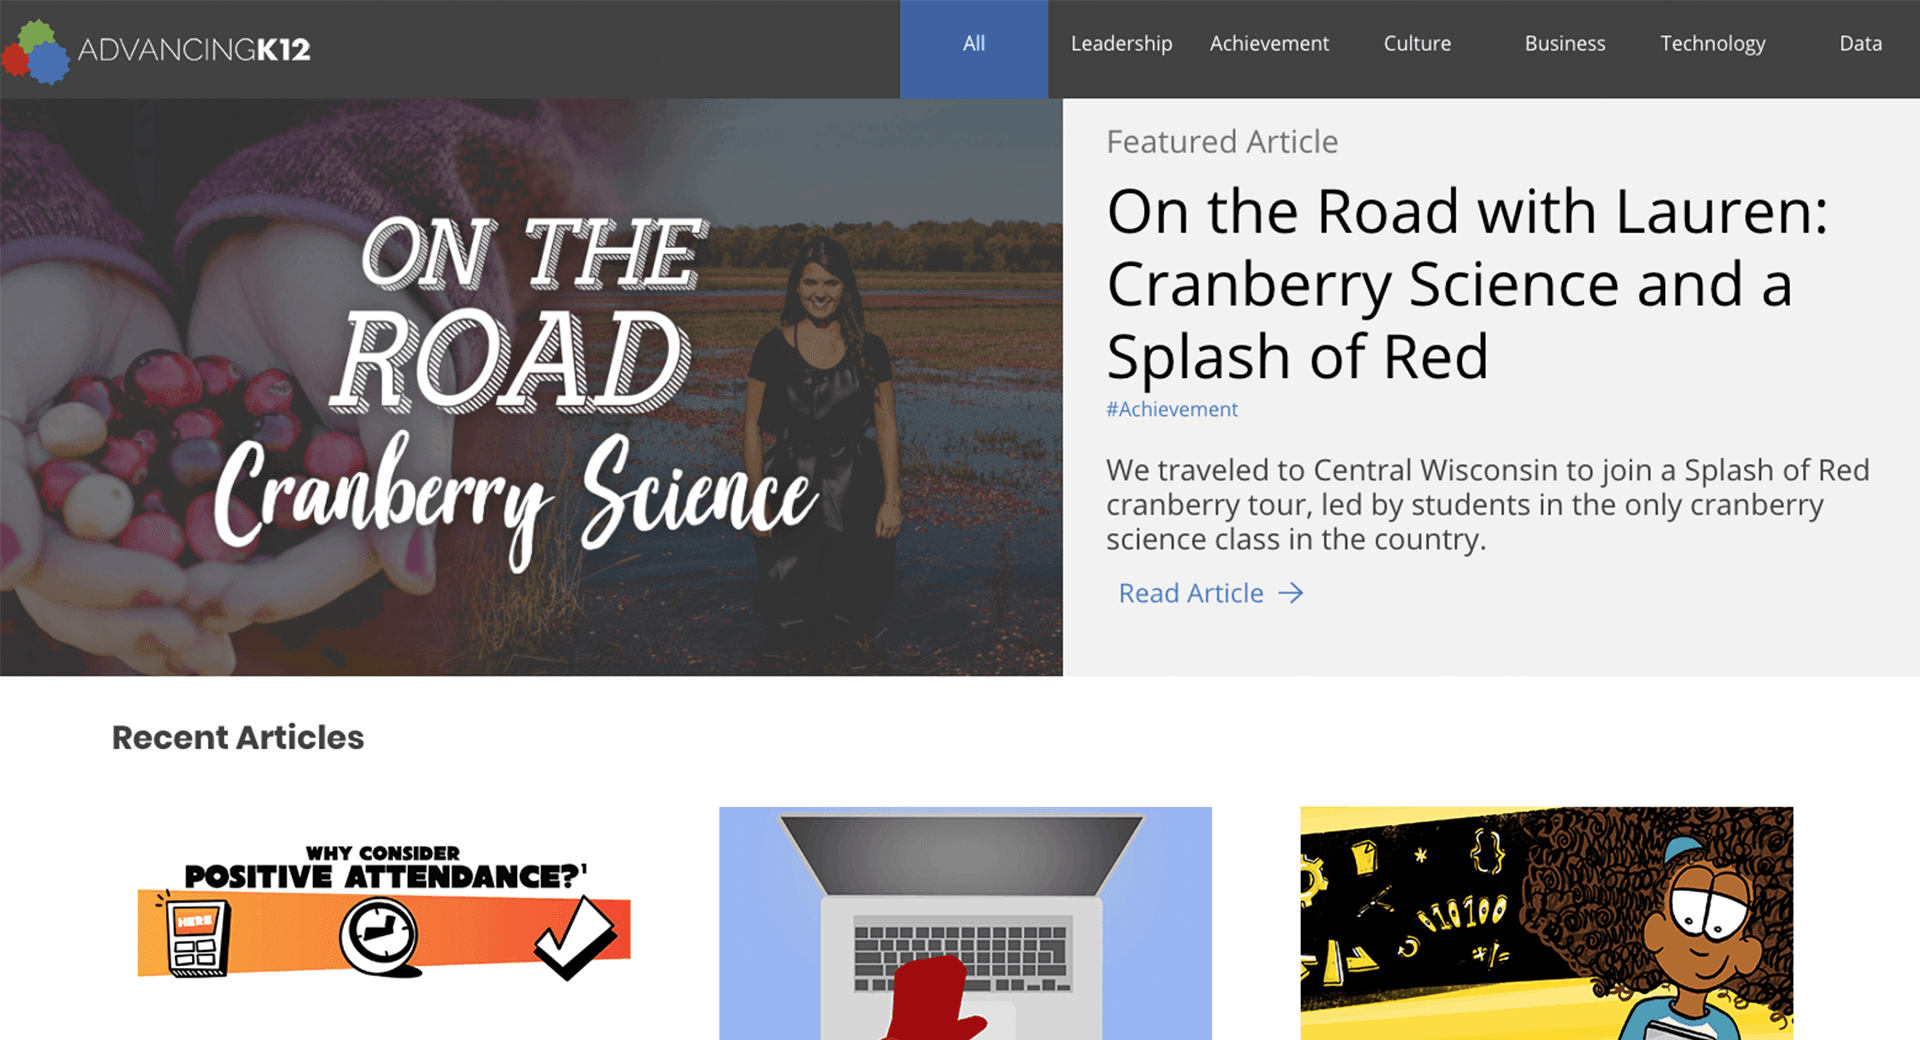This screenshot has height=1040, width=1920.
Task: Open the featured article headline about Cranberry Science
Action: pos(1467,284)
